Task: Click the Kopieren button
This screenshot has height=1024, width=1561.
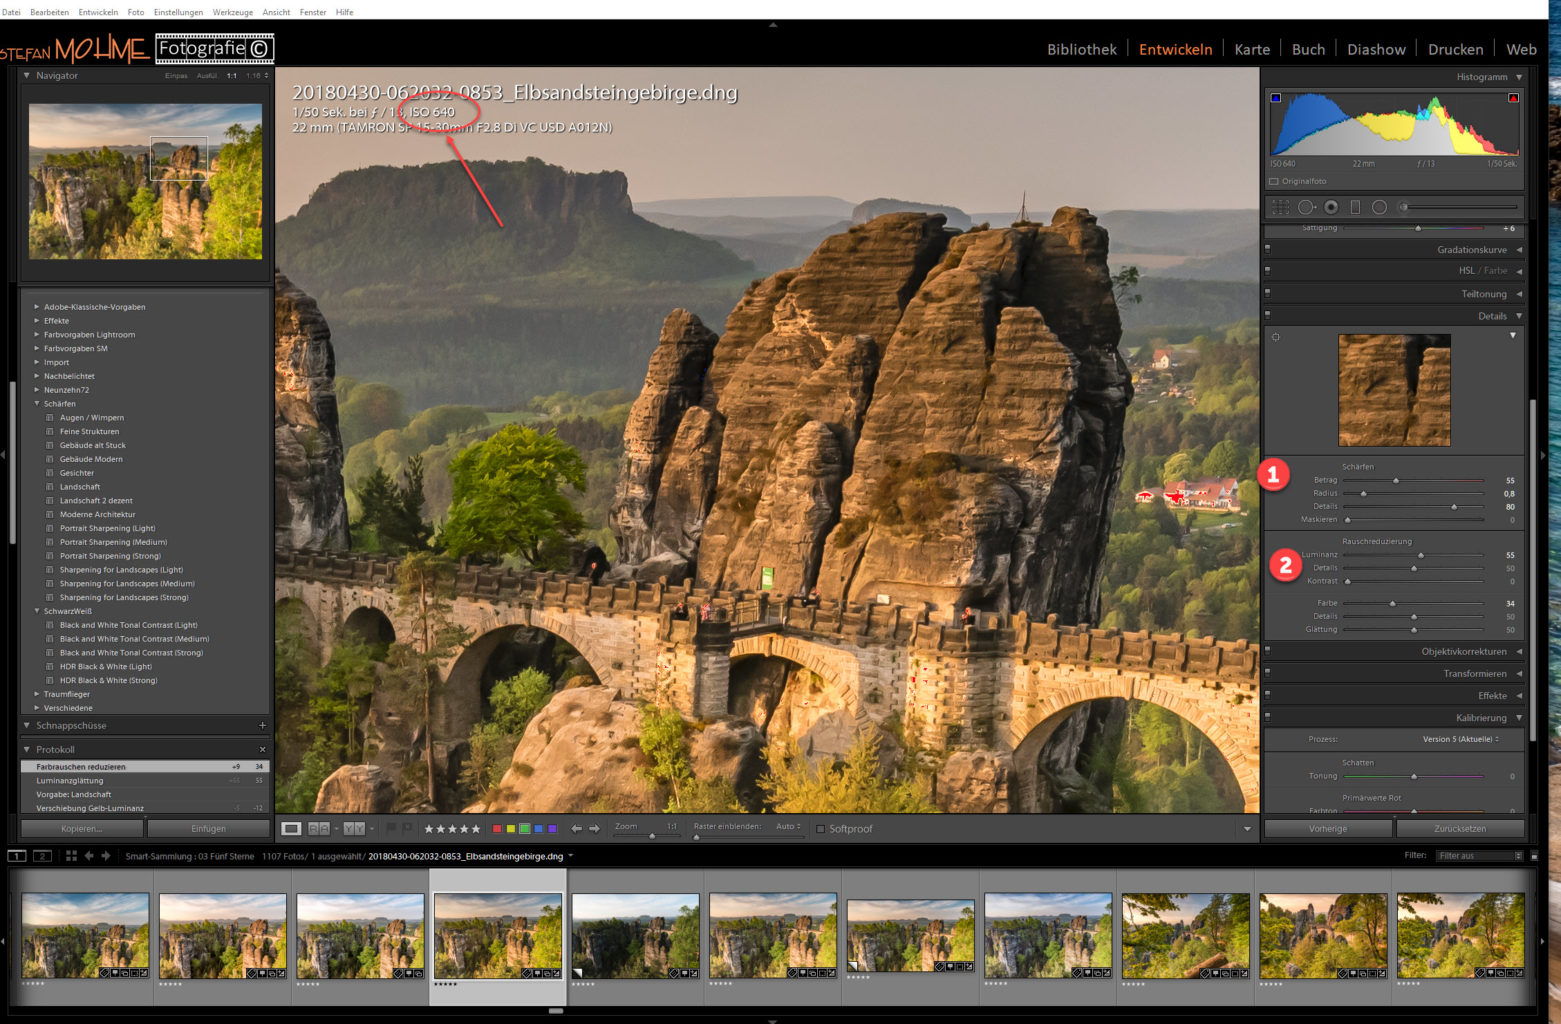Action: pyautogui.click(x=82, y=829)
